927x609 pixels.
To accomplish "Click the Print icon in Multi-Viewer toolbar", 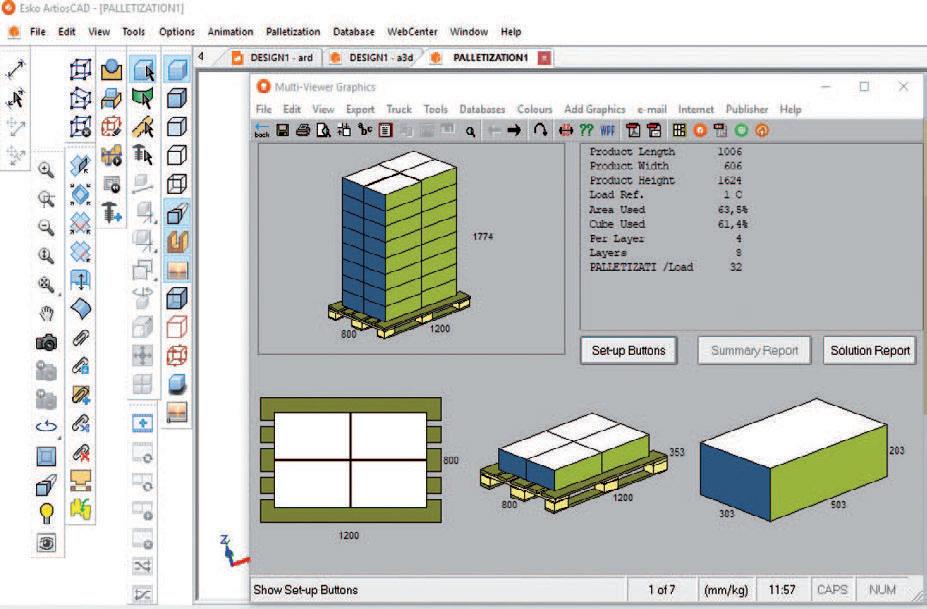I will click(303, 130).
